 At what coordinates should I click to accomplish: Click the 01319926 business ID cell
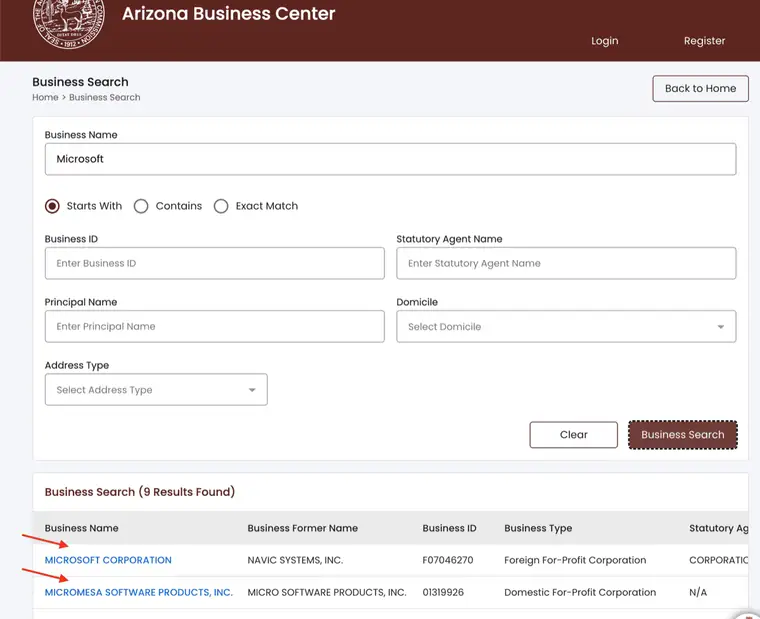coord(443,592)
